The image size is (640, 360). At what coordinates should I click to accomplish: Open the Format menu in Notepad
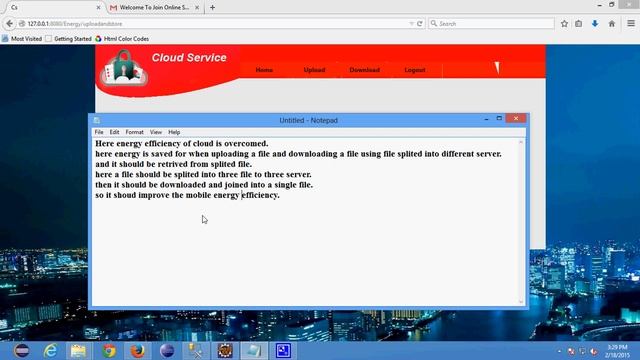[x=134, y=132]
